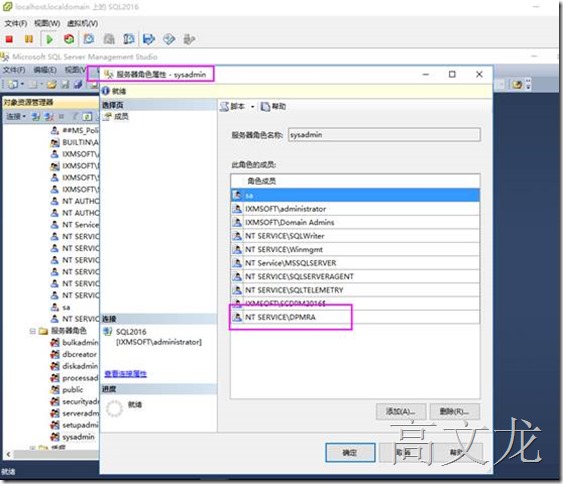Screen dimensions: 563x484
Task: Open File menu of the VM window
Action: 15,23
